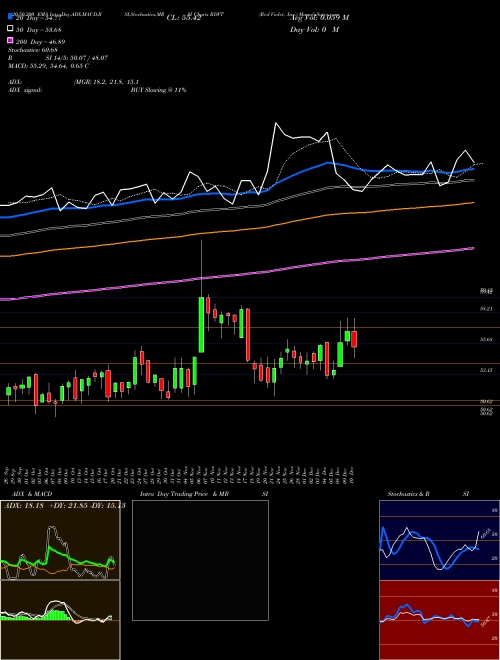Click the 58.21 price axis label
500x660 pixels.
click(486, 309)
